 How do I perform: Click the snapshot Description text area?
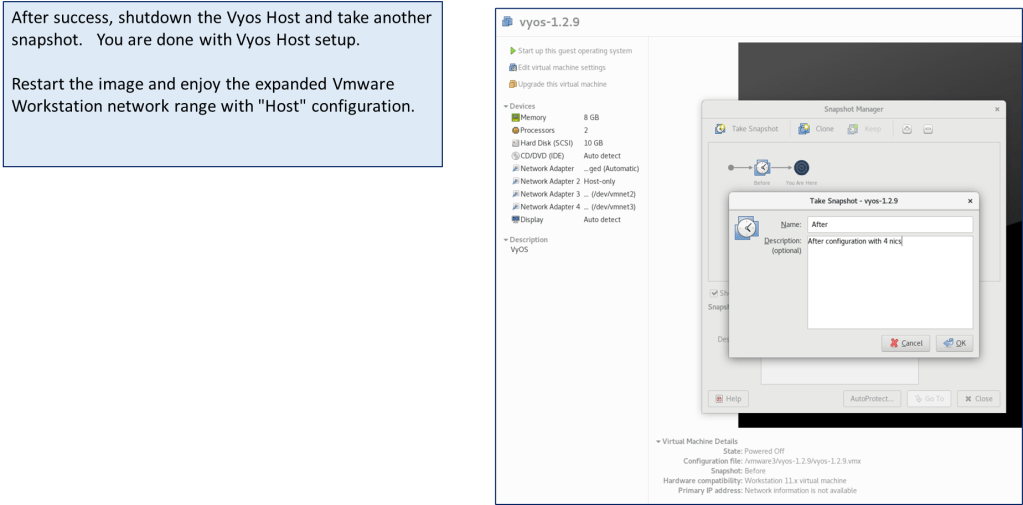(889, 285)
